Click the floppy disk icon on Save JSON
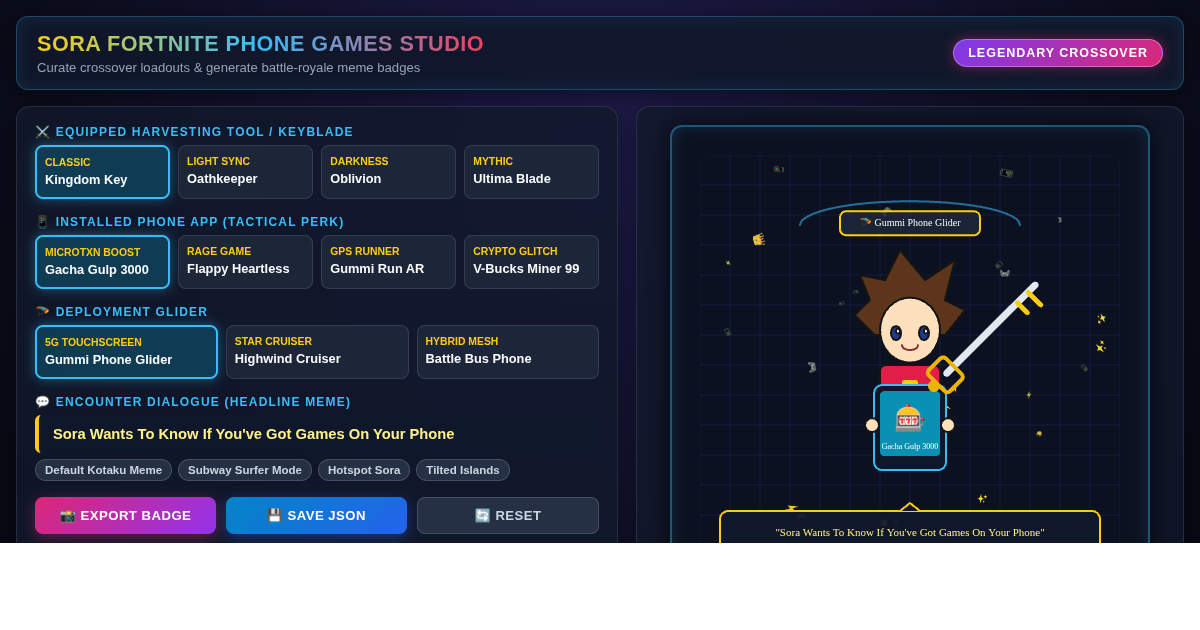 click(274, 516)
